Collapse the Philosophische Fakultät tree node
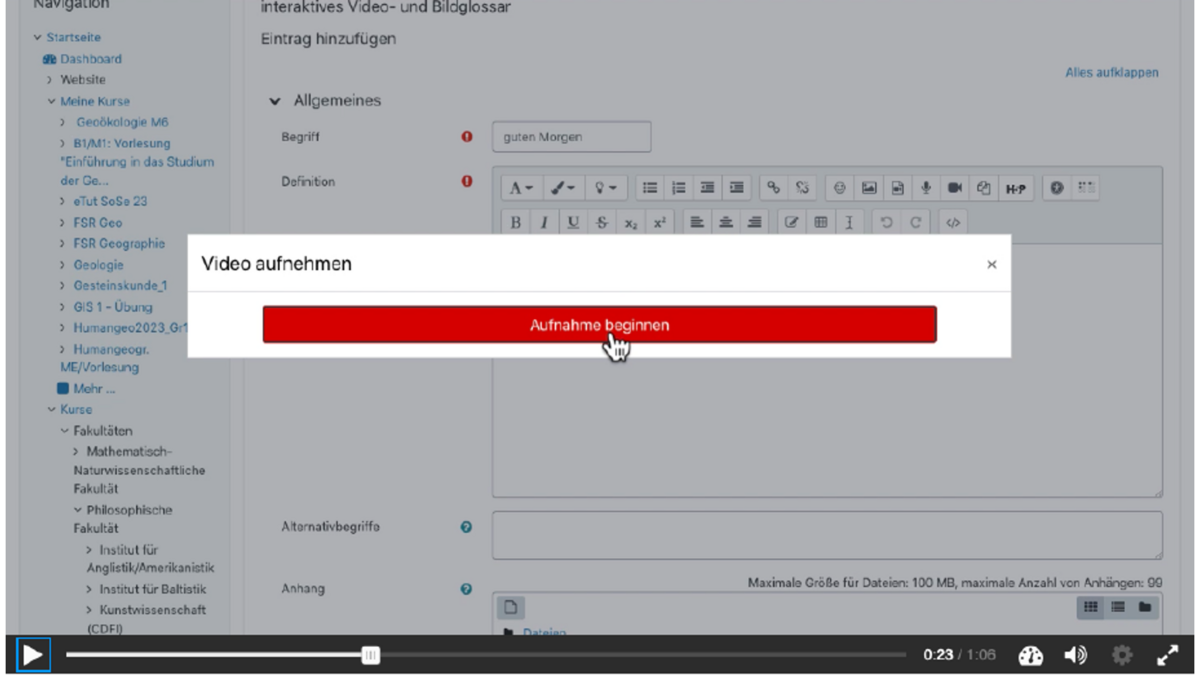The height and width of the screenshot is (675, 1200). coord(78,510)
